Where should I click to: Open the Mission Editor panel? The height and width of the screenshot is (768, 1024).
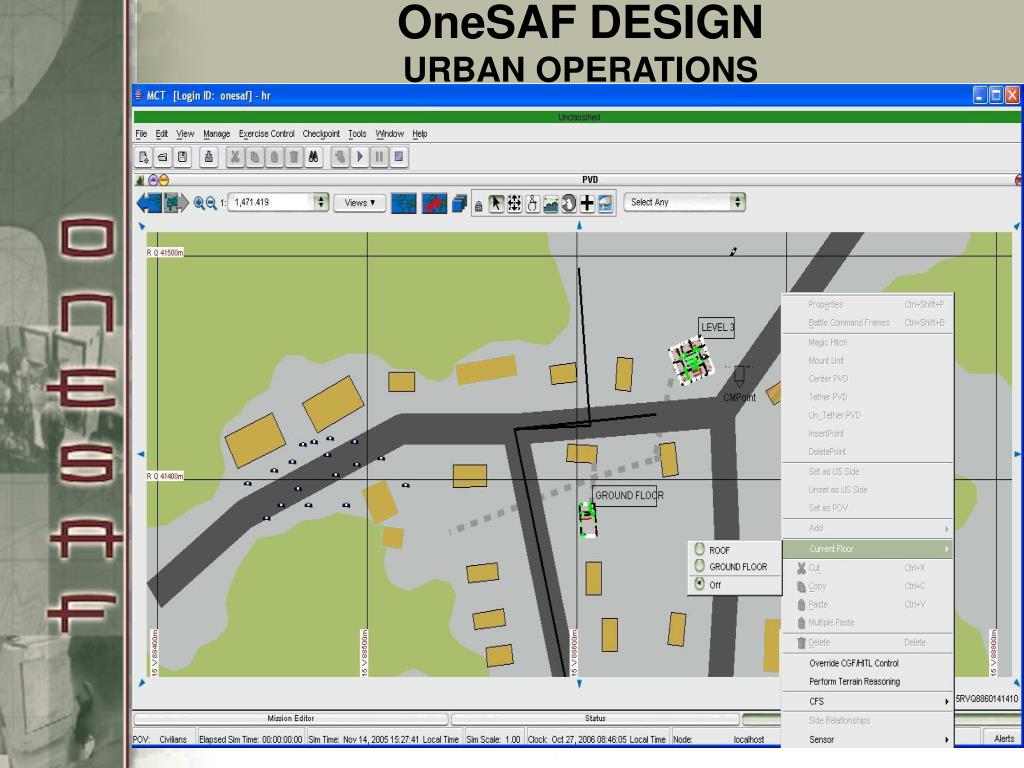coord(291,718)
